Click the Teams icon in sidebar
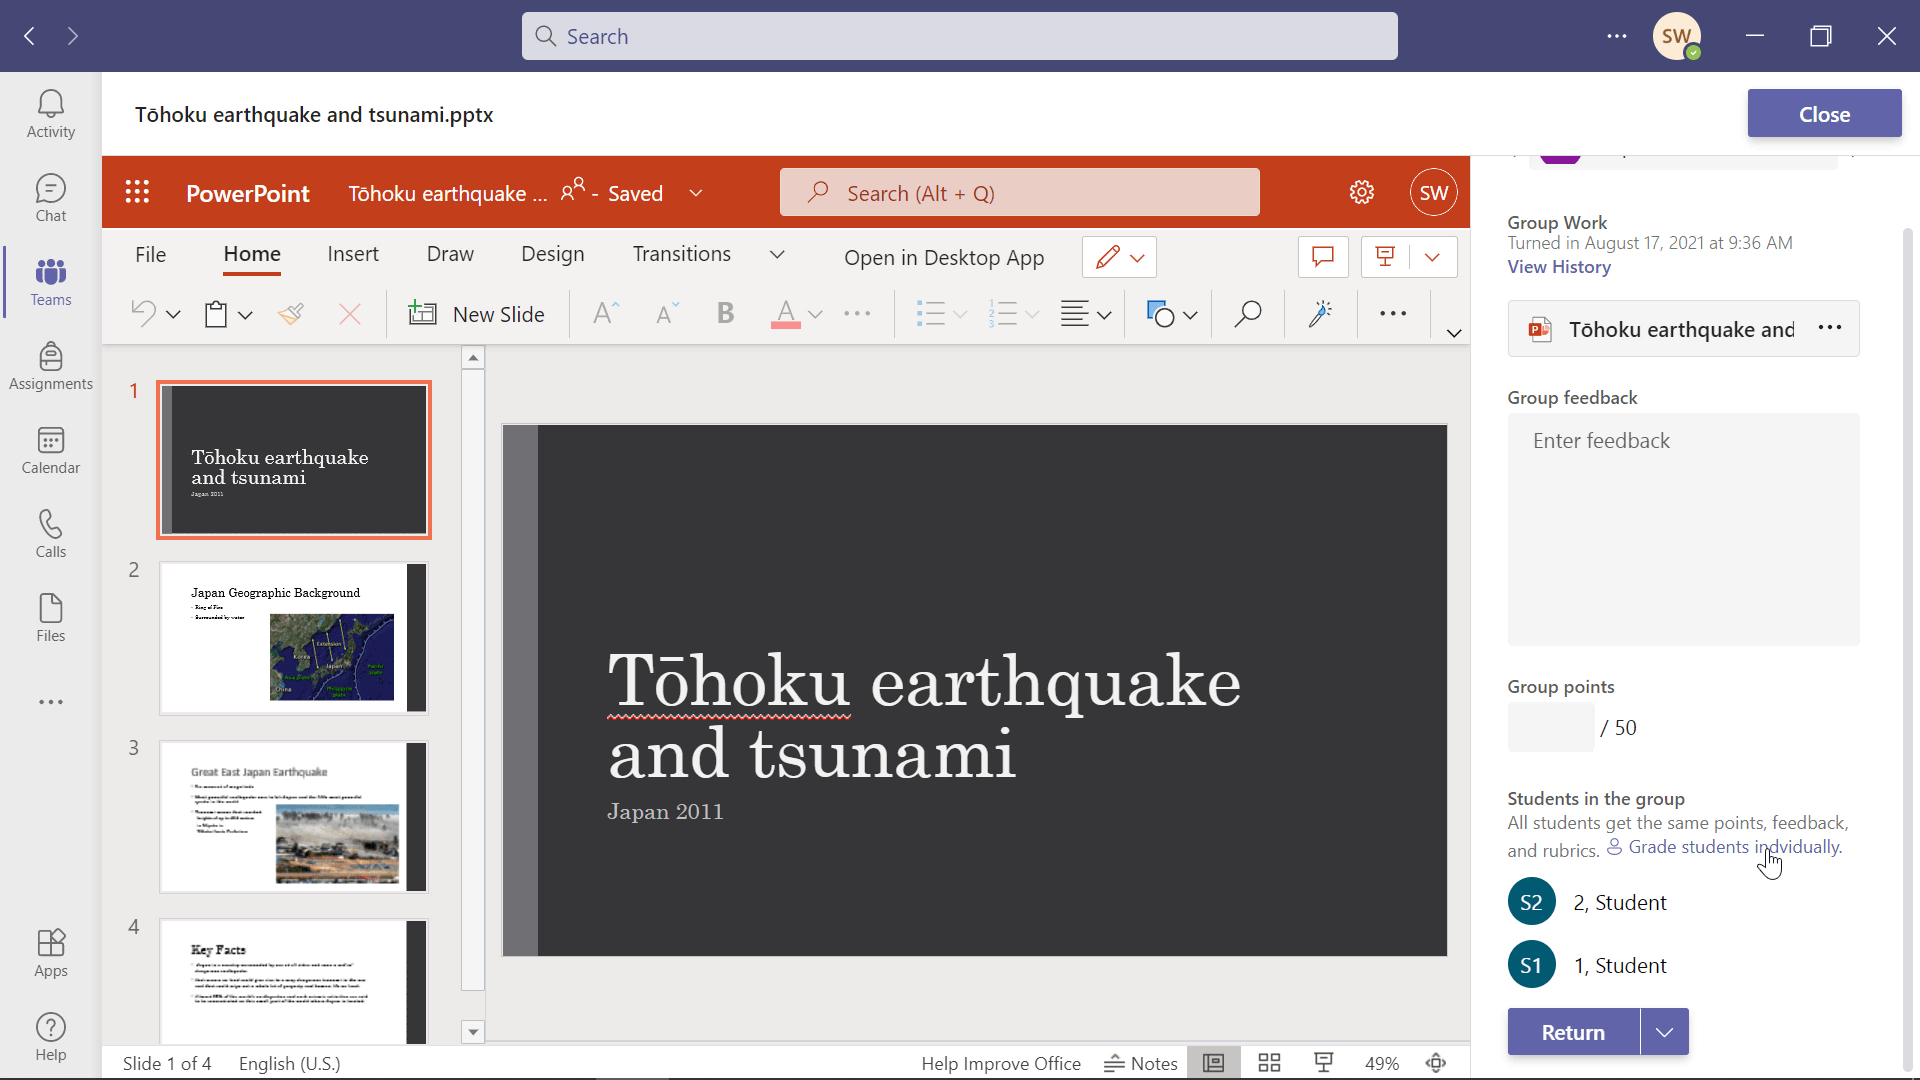 point(50,281)
